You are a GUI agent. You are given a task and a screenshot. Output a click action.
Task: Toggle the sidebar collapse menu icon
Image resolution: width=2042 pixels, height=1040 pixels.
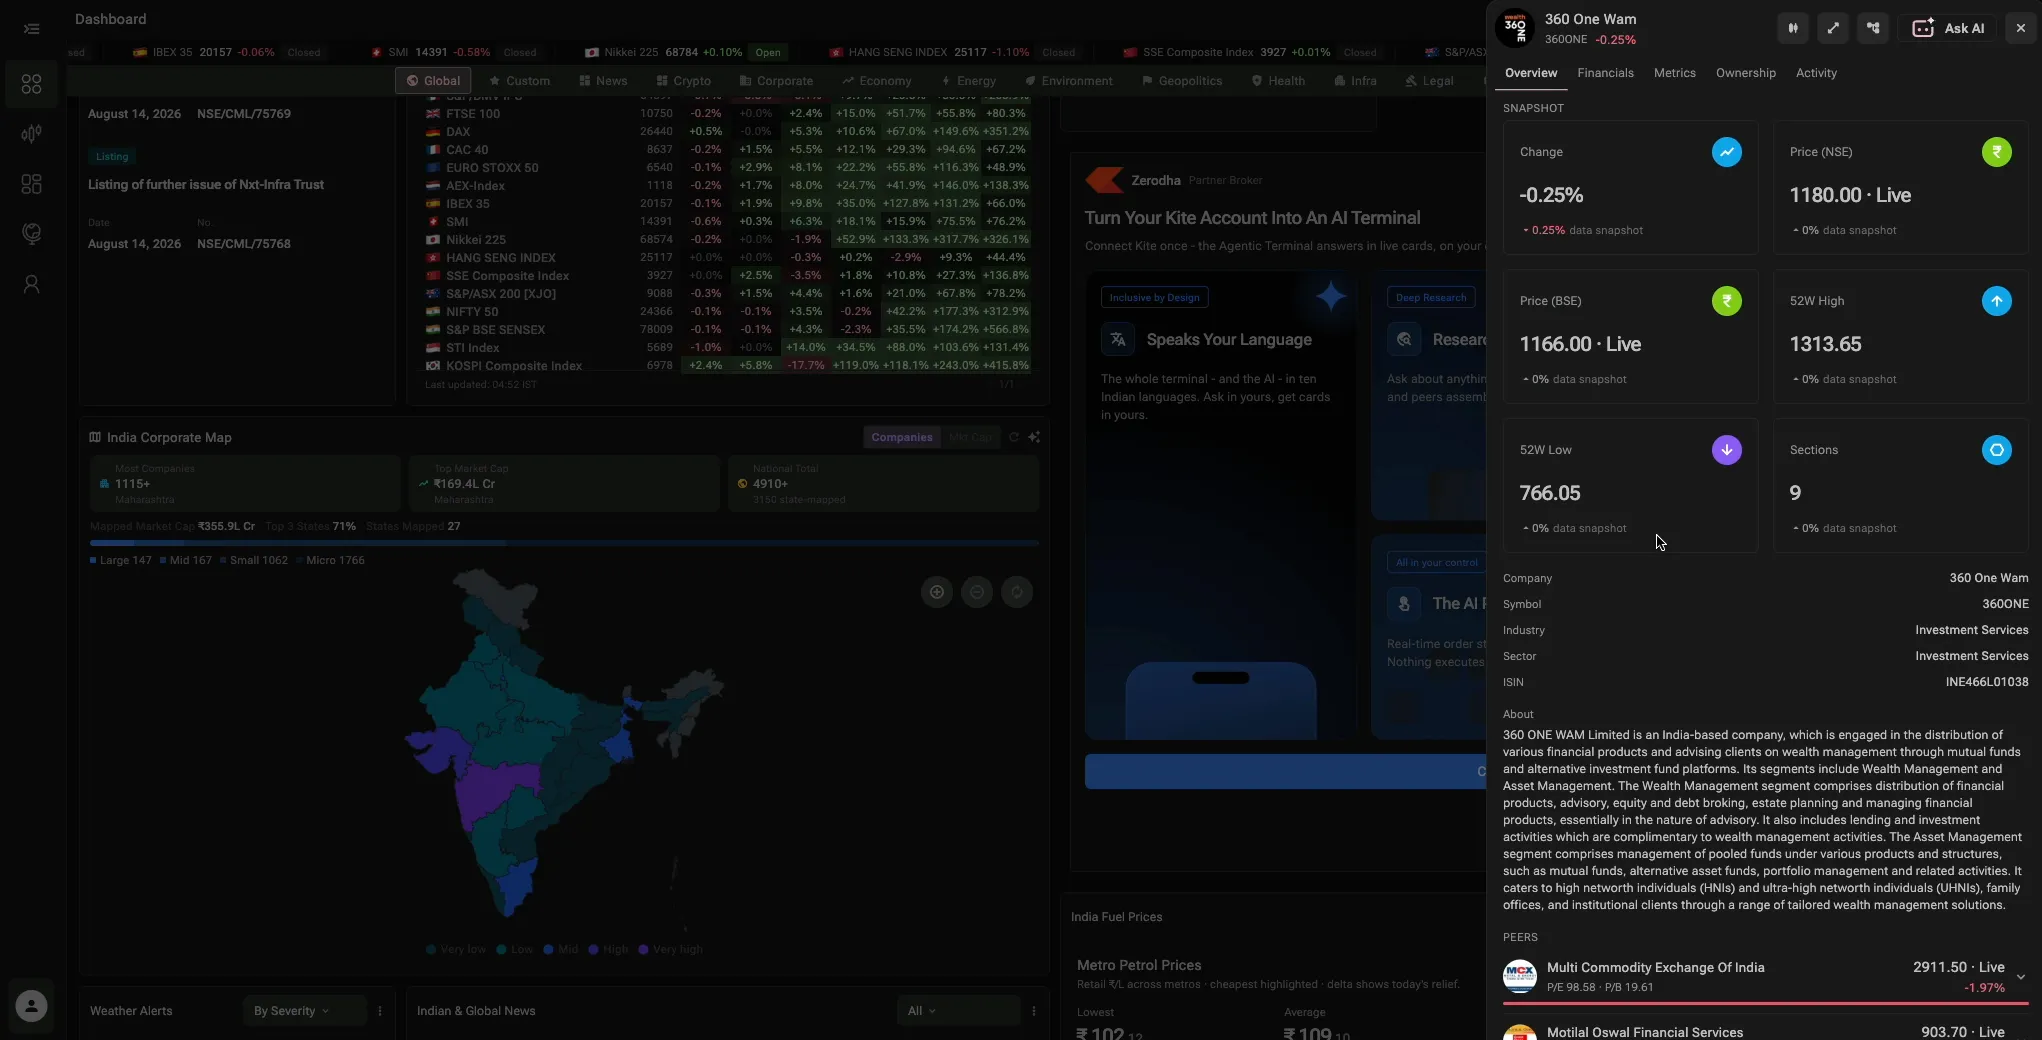point(32,29)
